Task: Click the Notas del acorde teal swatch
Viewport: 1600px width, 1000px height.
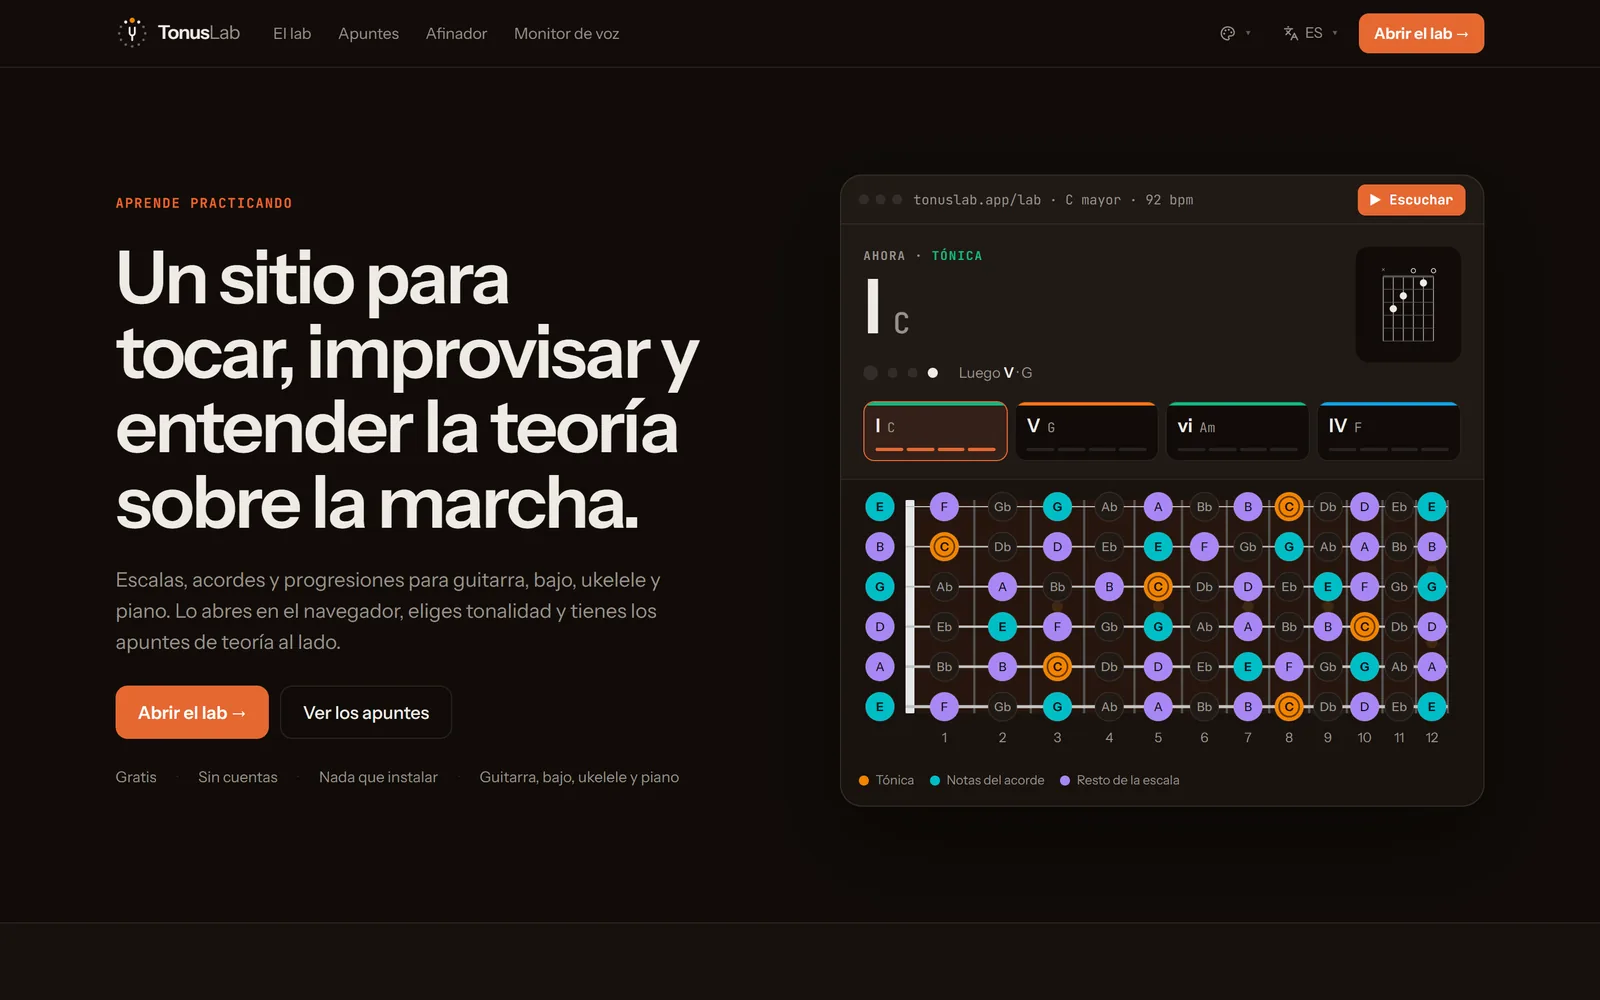Action: pos(935,781)
